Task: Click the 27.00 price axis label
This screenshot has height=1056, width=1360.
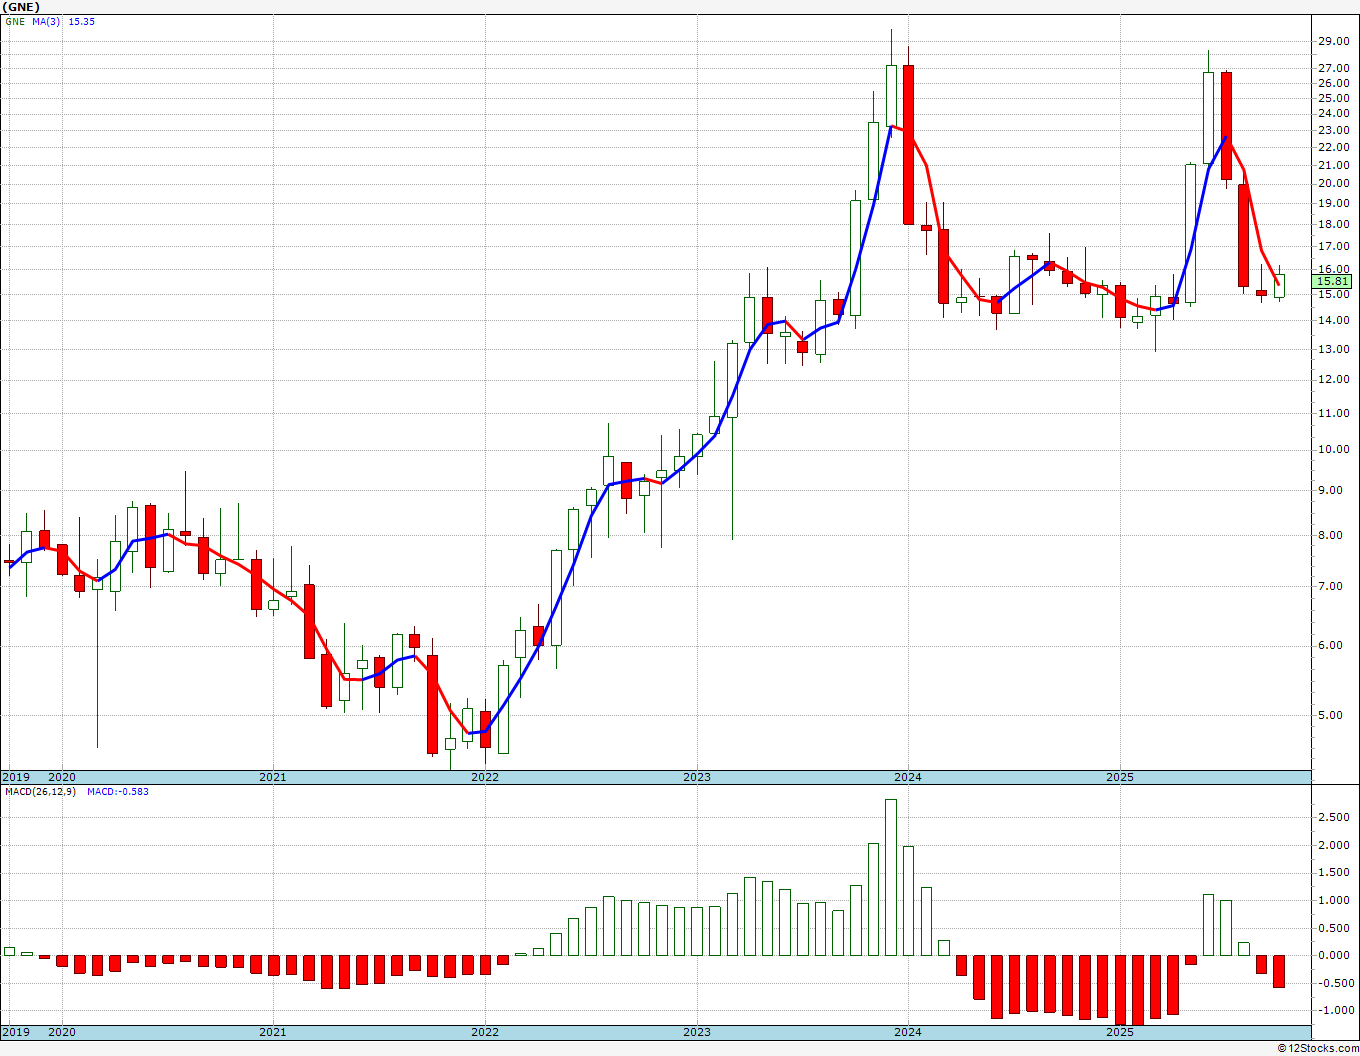Action: click(x=1333, y=68)
